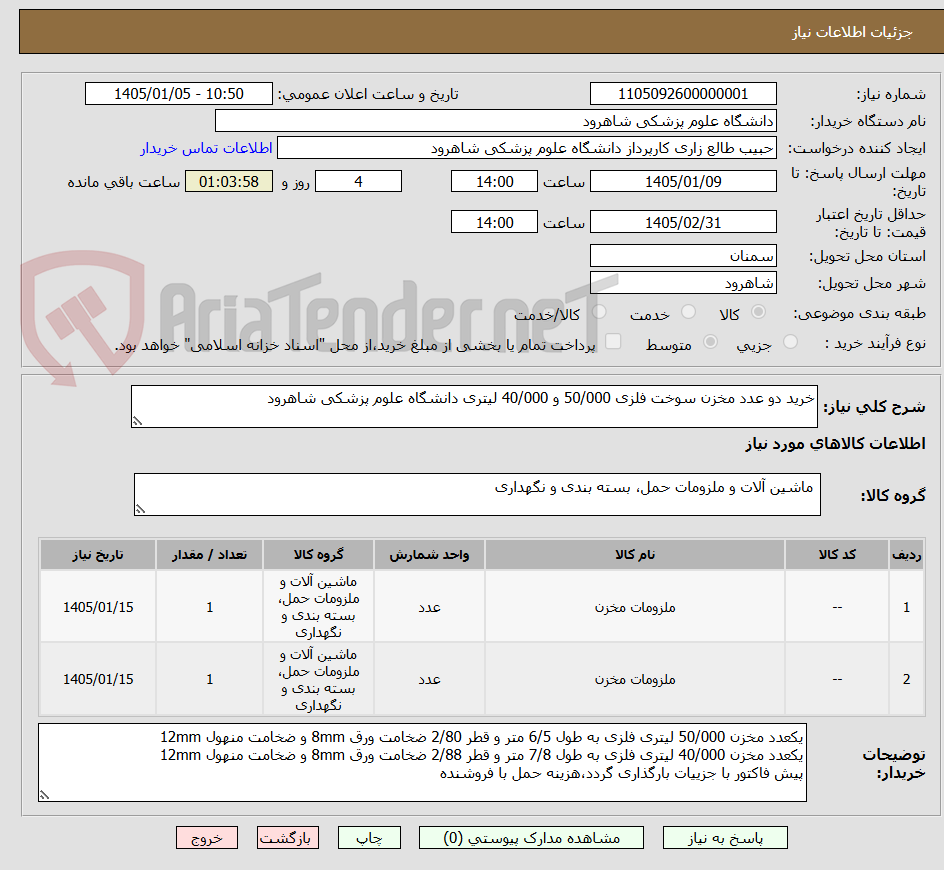Select the کالا/خدمت radio button
Screen dimensions: 944x870
599,312
